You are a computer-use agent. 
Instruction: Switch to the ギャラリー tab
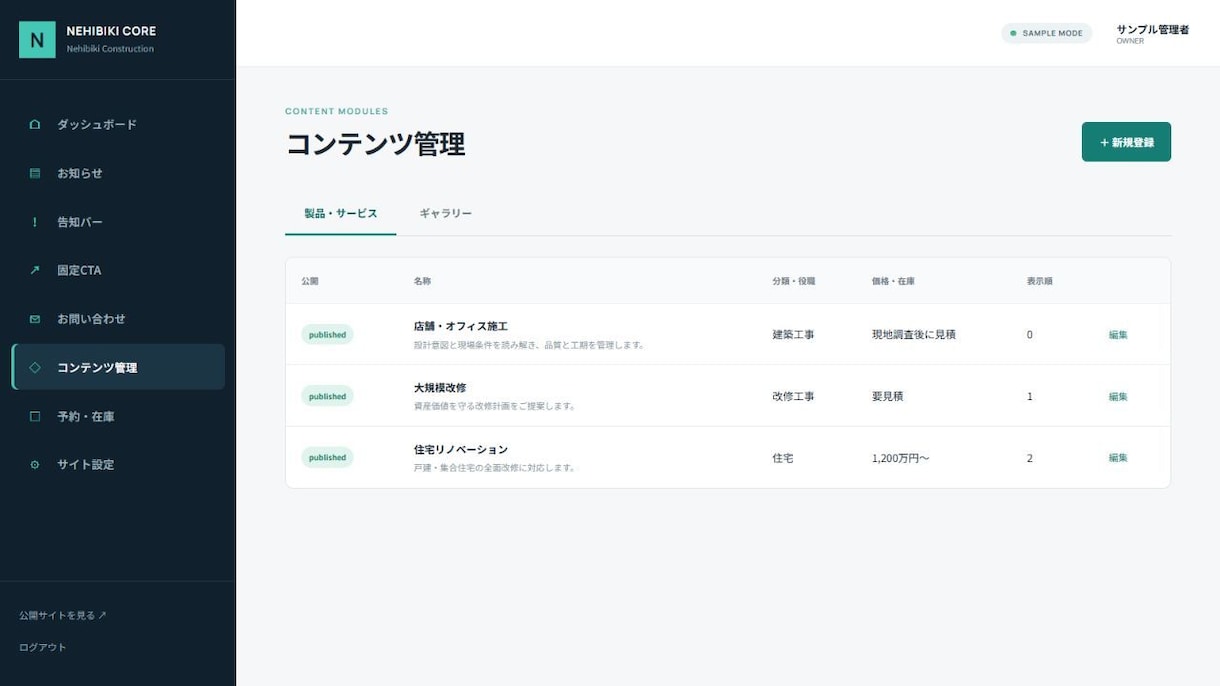click(445, 213)
